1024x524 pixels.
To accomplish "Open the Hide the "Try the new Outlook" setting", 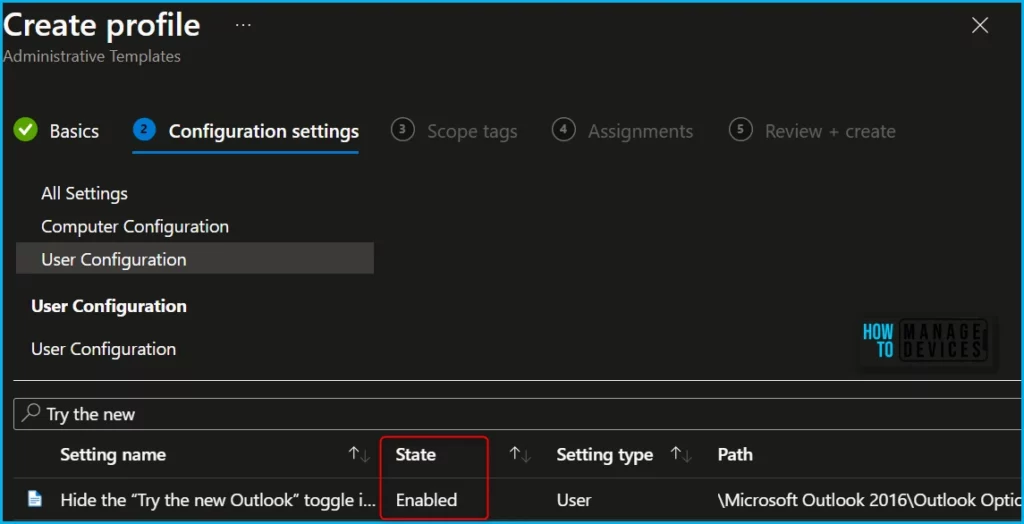I will (218, 500).
